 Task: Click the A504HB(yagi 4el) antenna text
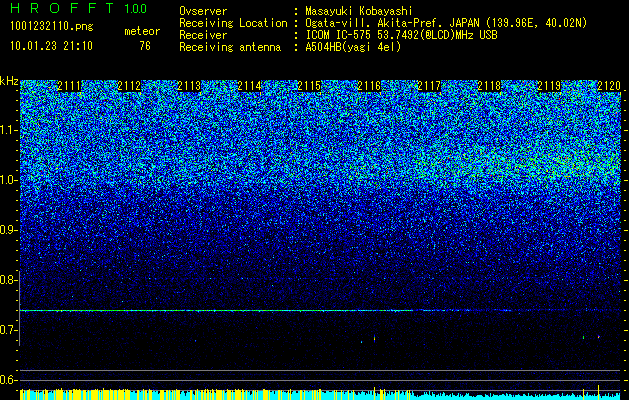[353, 47]
